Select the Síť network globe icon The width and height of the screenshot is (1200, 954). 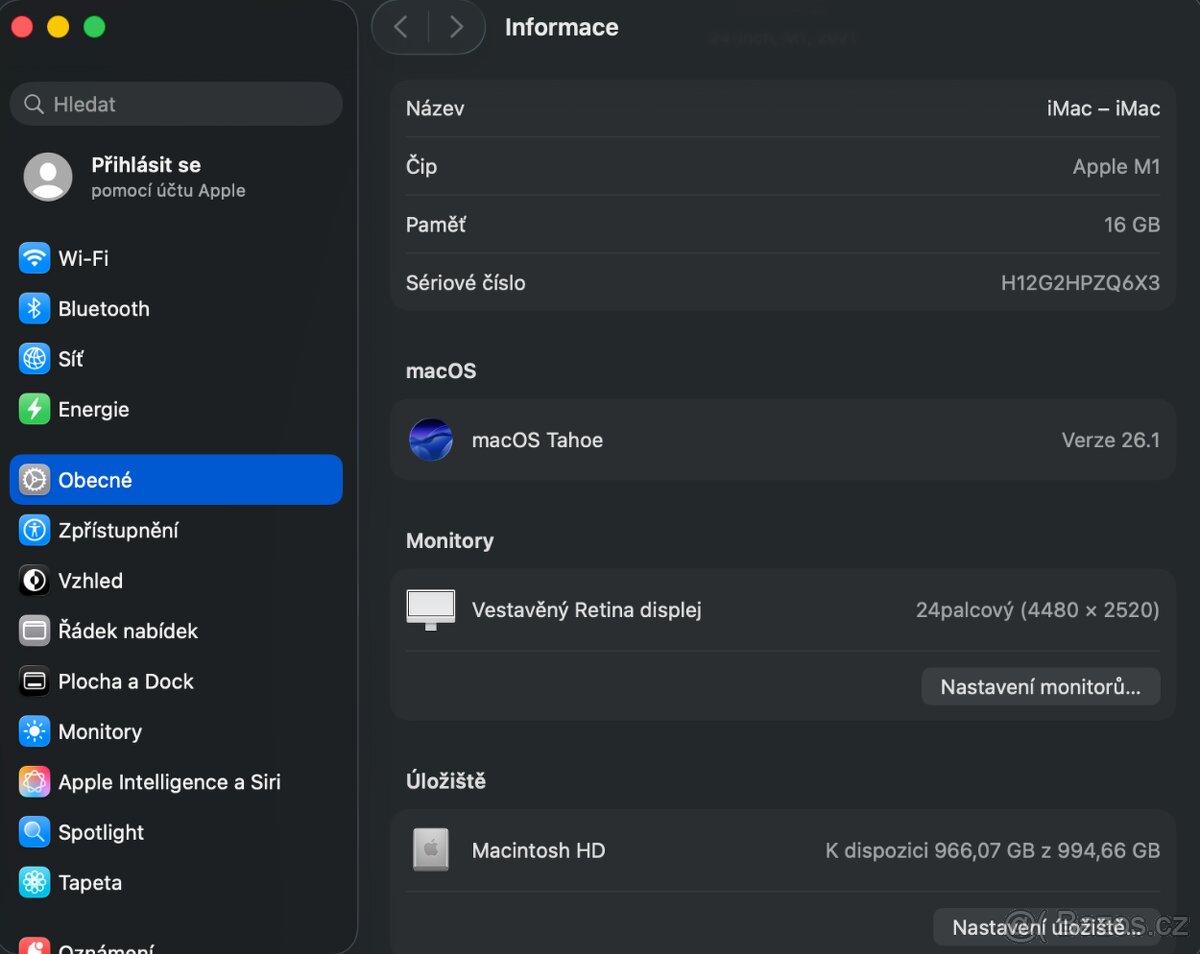34,359
